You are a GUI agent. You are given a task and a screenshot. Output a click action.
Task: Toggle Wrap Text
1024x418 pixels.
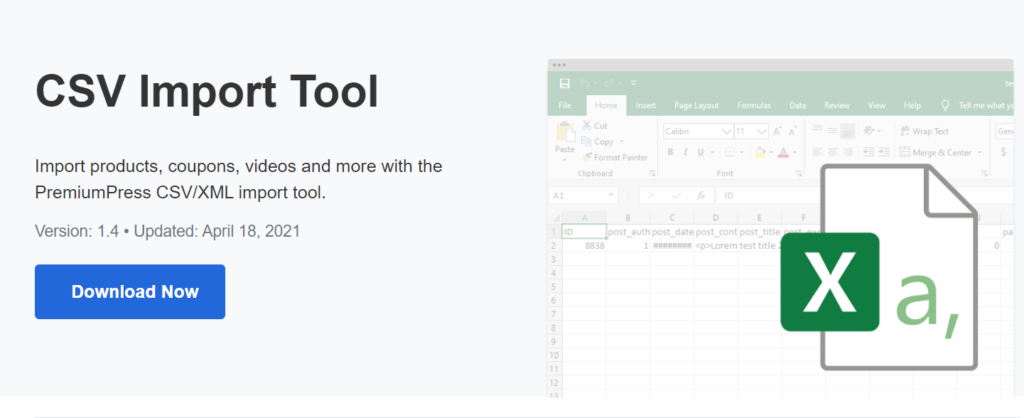pyautogui.click(x=924, y=131)
